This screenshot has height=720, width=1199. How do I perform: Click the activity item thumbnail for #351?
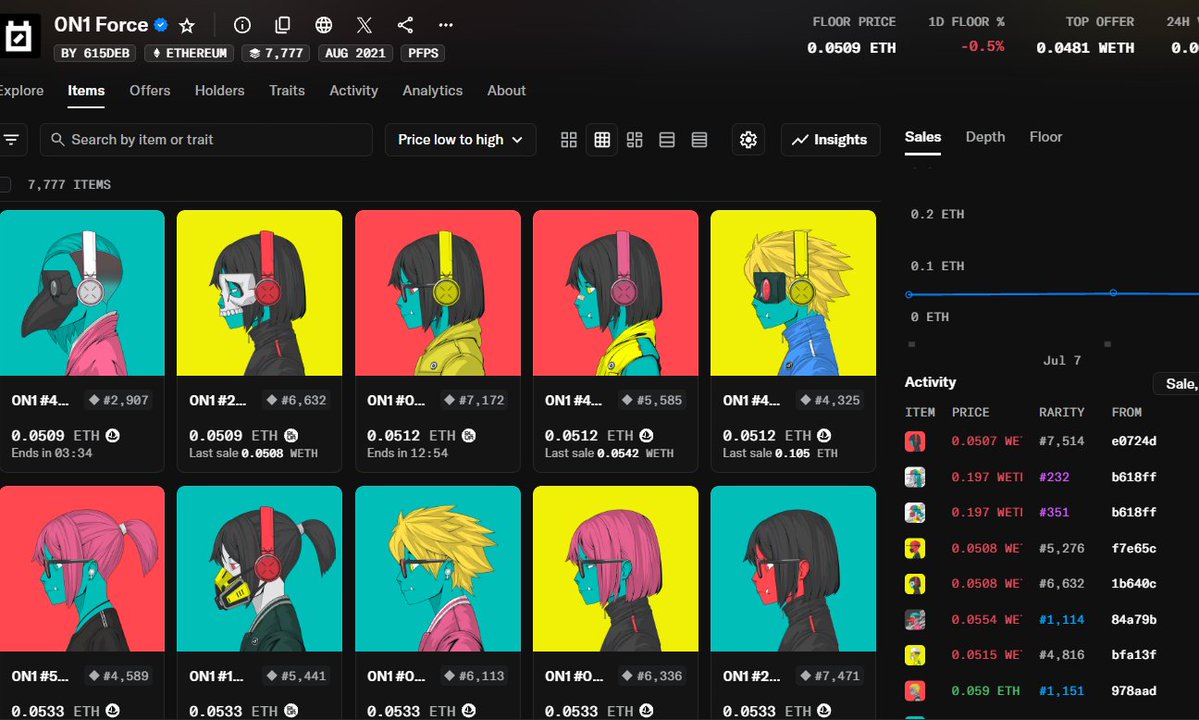coord(915,512)
